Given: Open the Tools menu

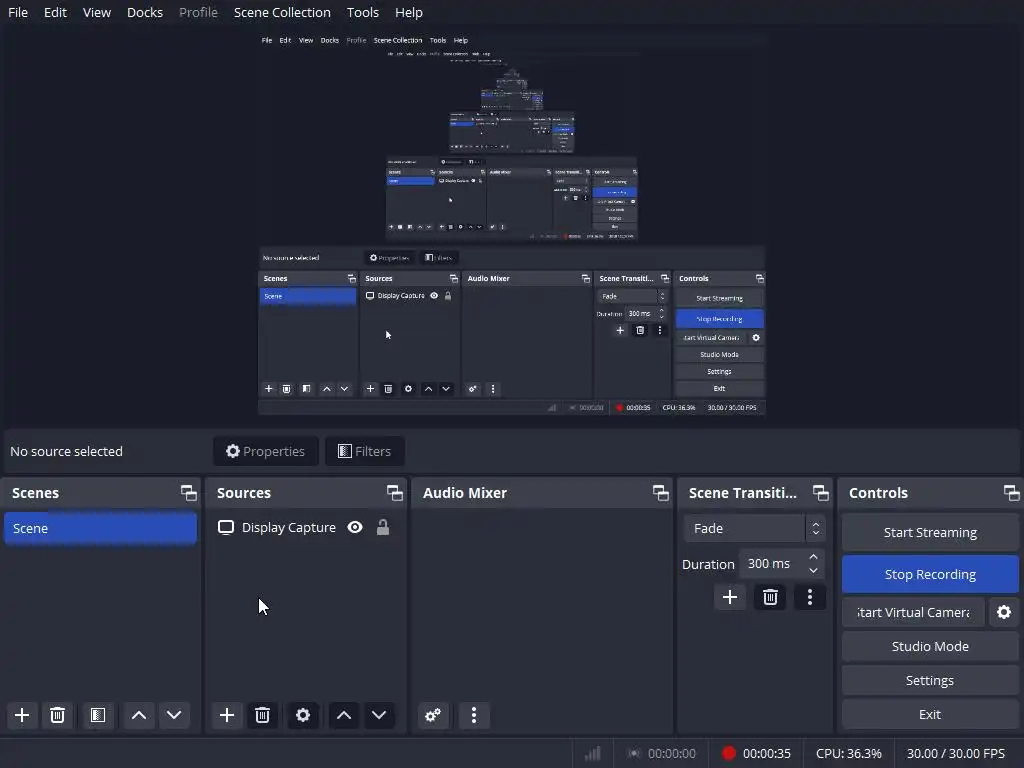Looking at the screenshot, I should (x=362, y=12).
